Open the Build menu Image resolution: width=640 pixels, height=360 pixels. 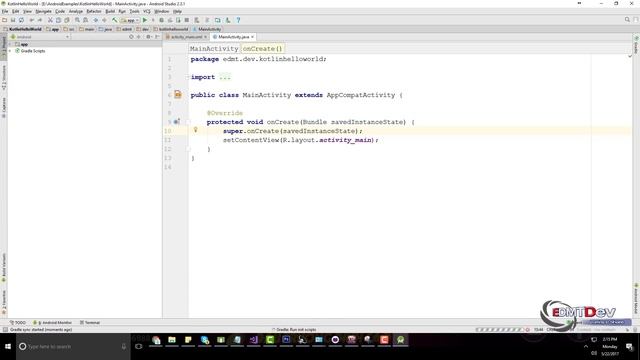point(110,11)
